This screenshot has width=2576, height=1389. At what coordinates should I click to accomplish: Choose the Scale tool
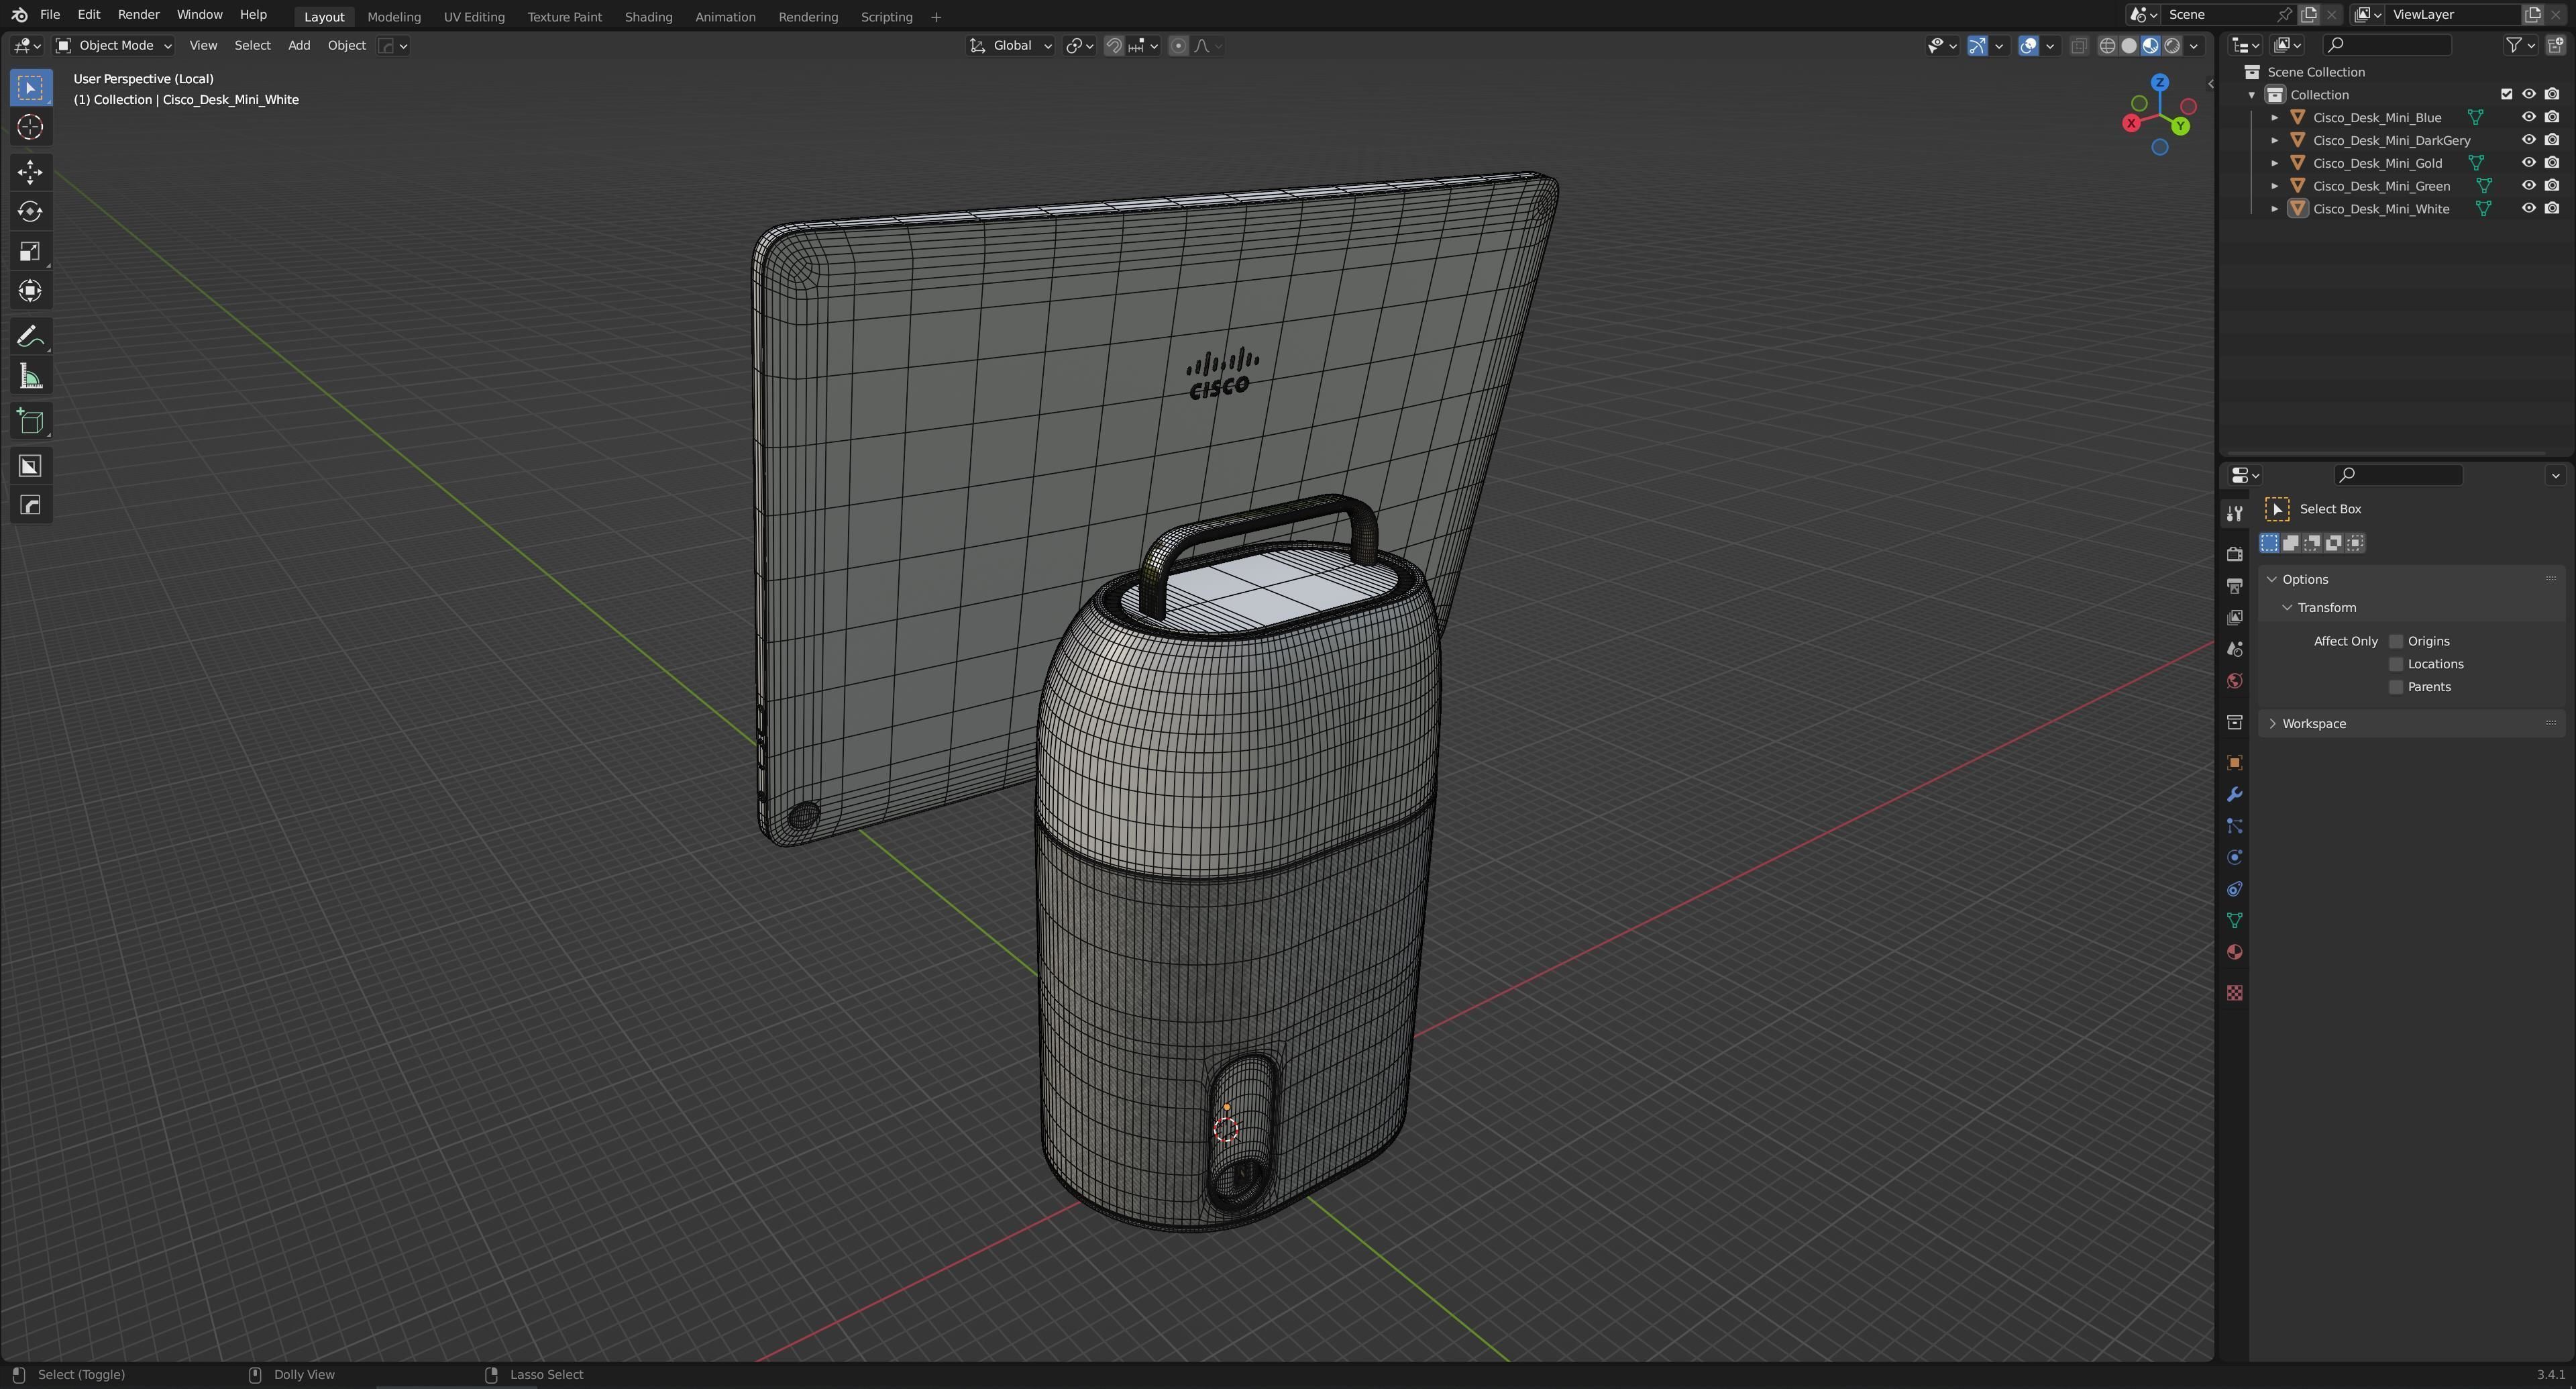click(30, 252)
